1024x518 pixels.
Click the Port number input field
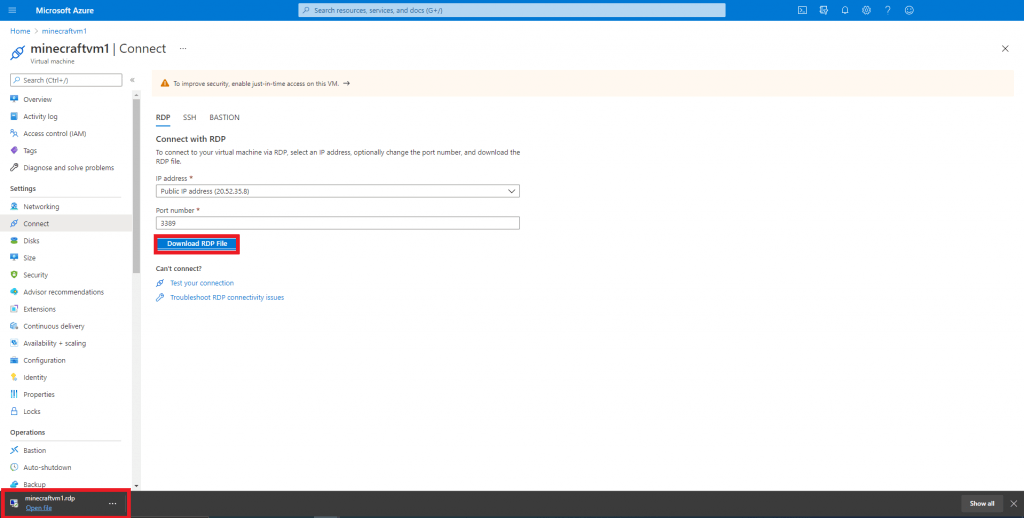click(x=338, y=223)
